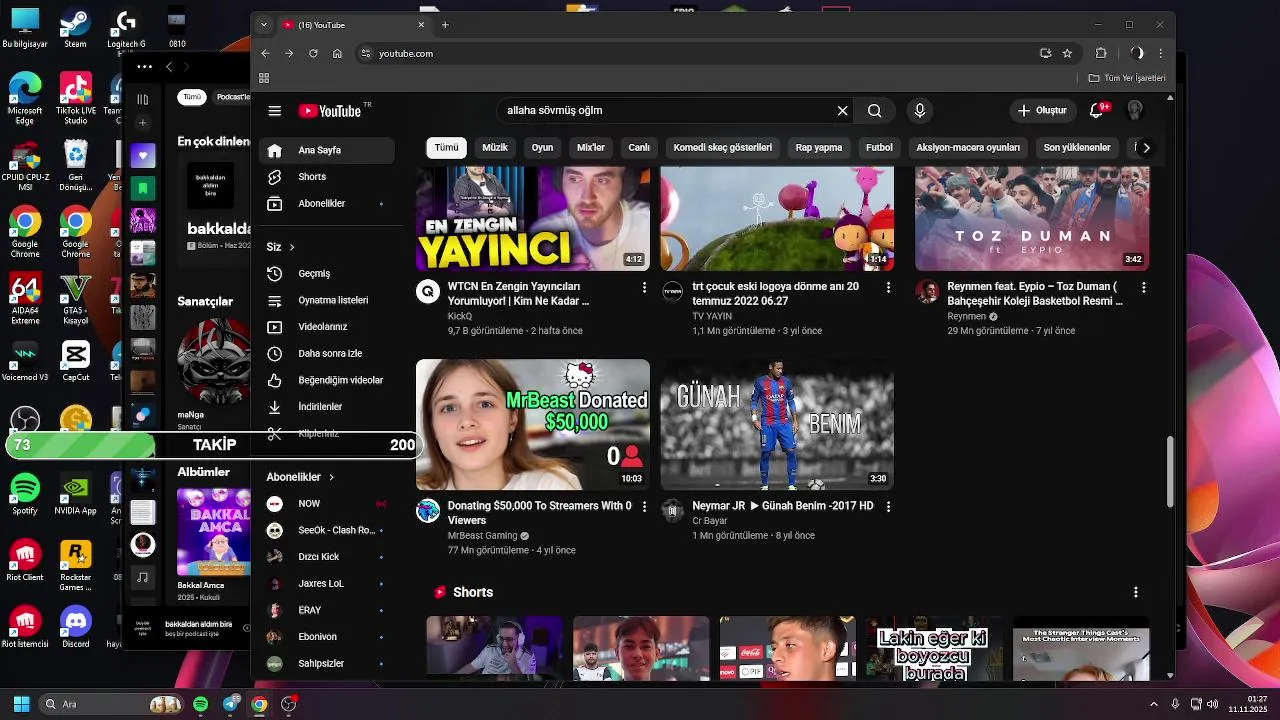Reload the page in Chrome
The width and height of the screenshot is (1280, 720).
pyautogui.click(x=313, y=53)
